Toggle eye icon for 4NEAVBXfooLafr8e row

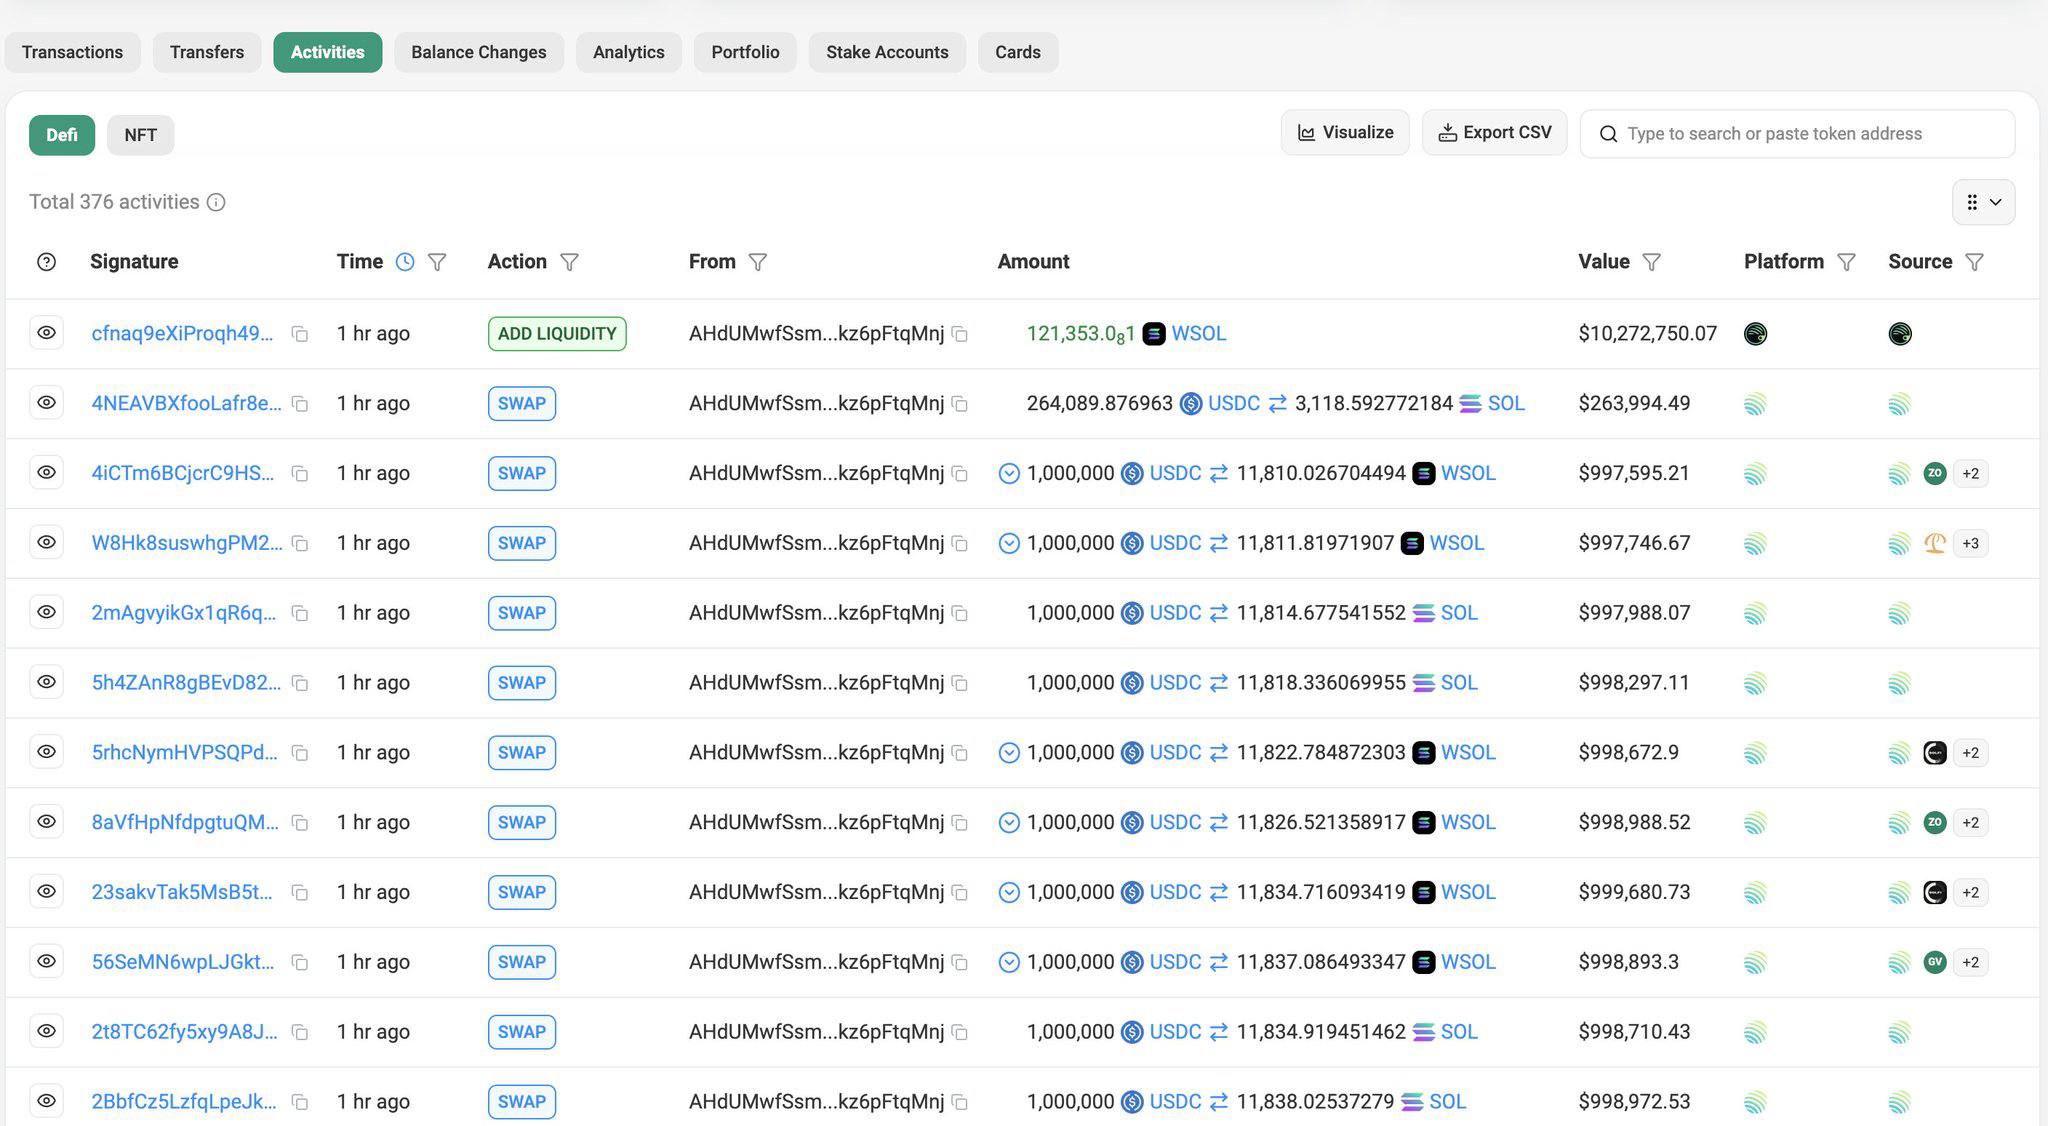(46, 403)
